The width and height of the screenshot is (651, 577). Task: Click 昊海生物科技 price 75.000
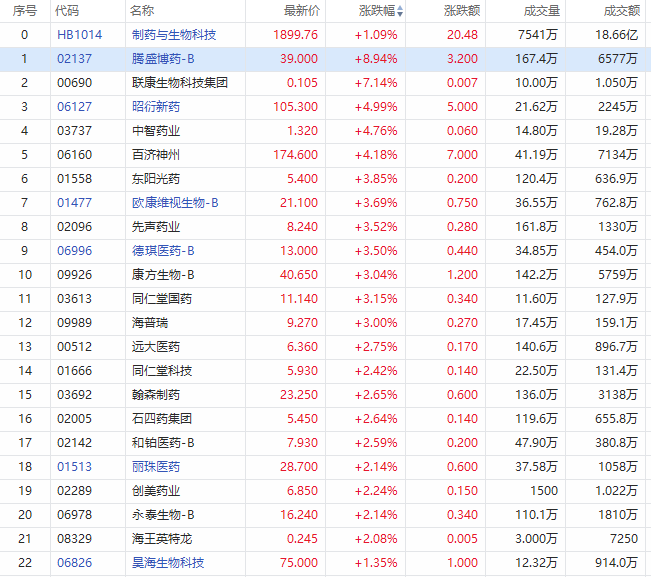299,563
